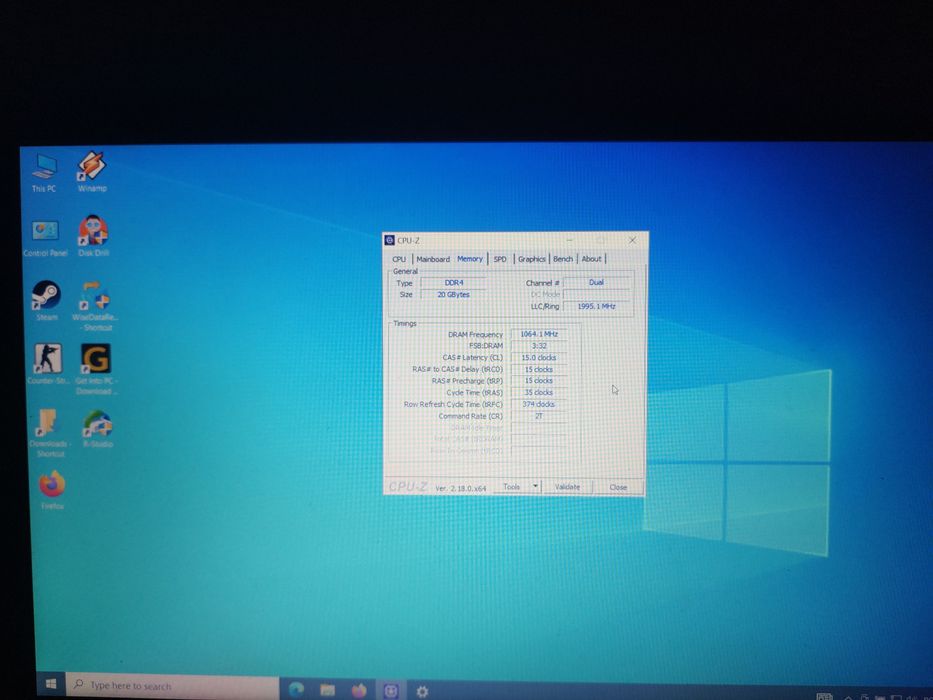Switch to the CPU tab
Viewport: 933px width, 700px height.
pyautogui.click(x=399, y=259)
